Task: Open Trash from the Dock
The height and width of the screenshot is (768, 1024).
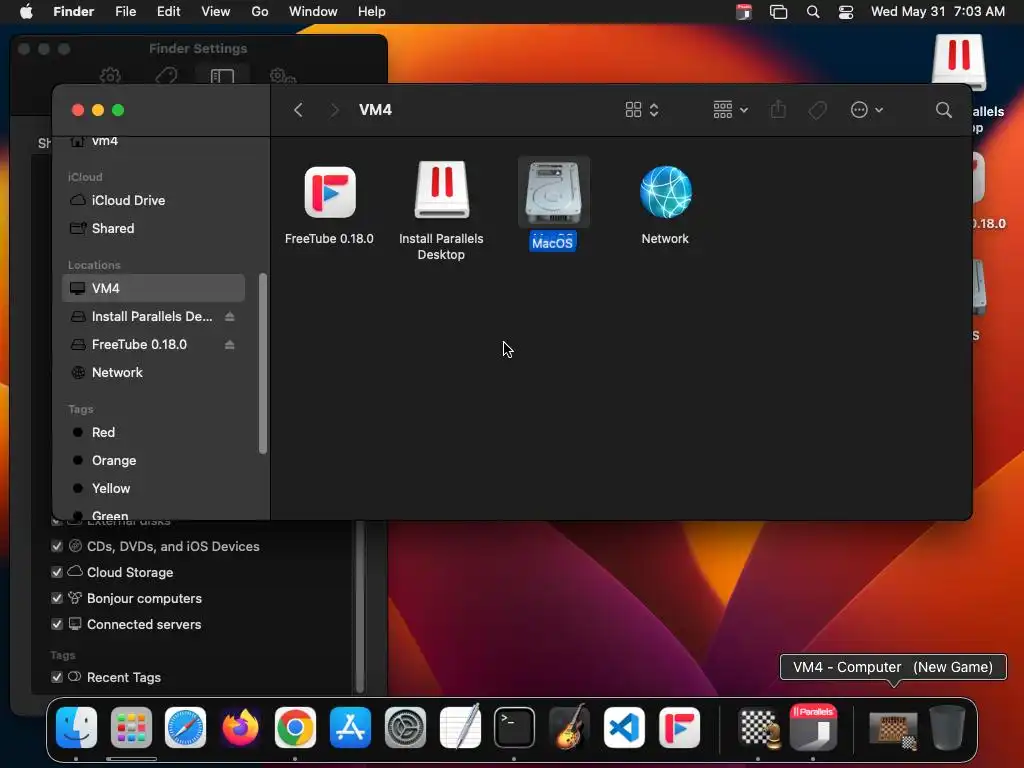Action: coord(947,727)
